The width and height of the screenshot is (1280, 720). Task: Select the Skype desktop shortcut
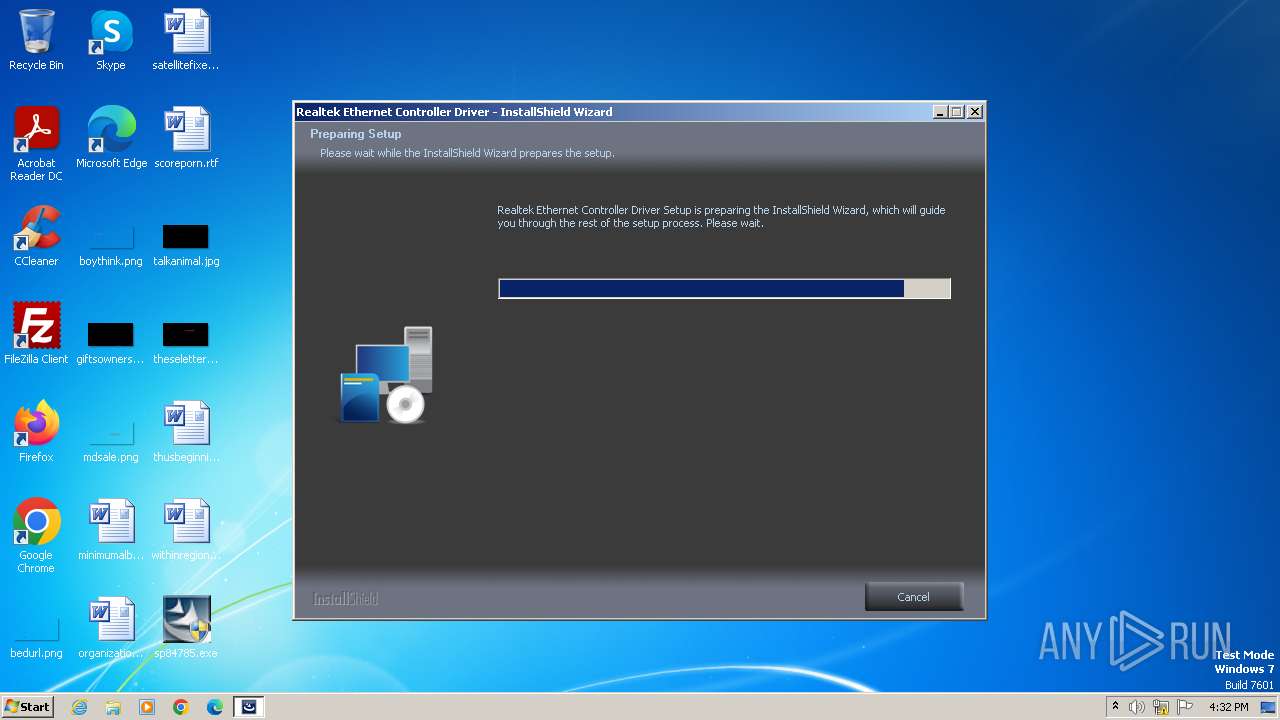pos(110,41)
